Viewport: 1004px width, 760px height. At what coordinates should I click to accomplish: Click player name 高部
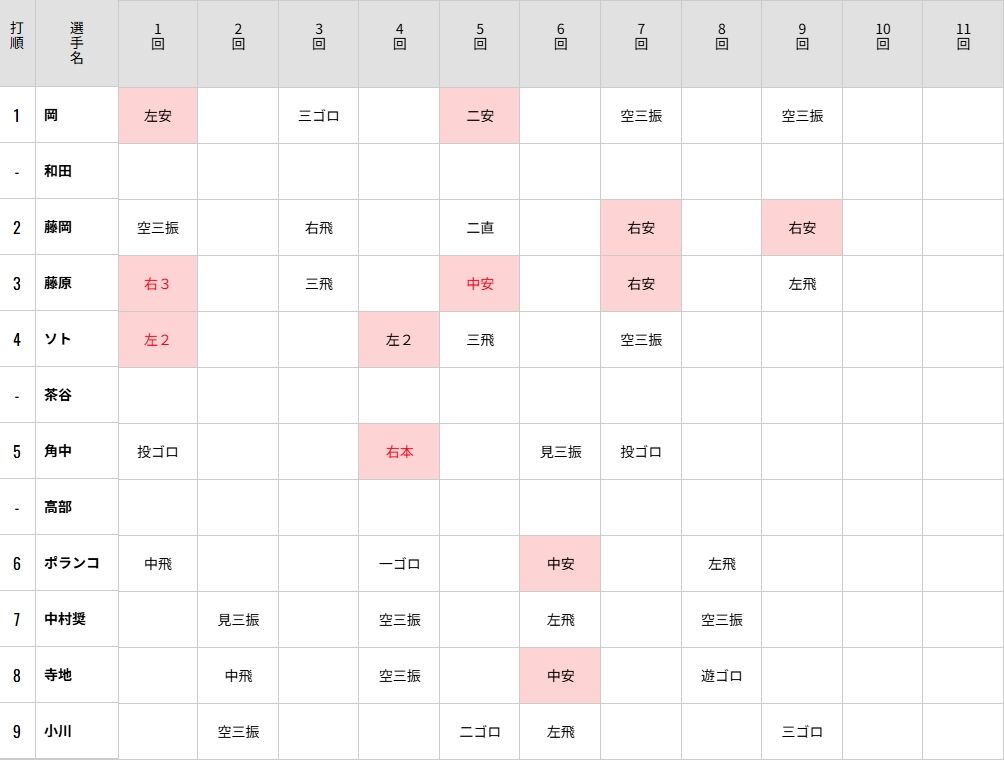(x=58, y=506)
